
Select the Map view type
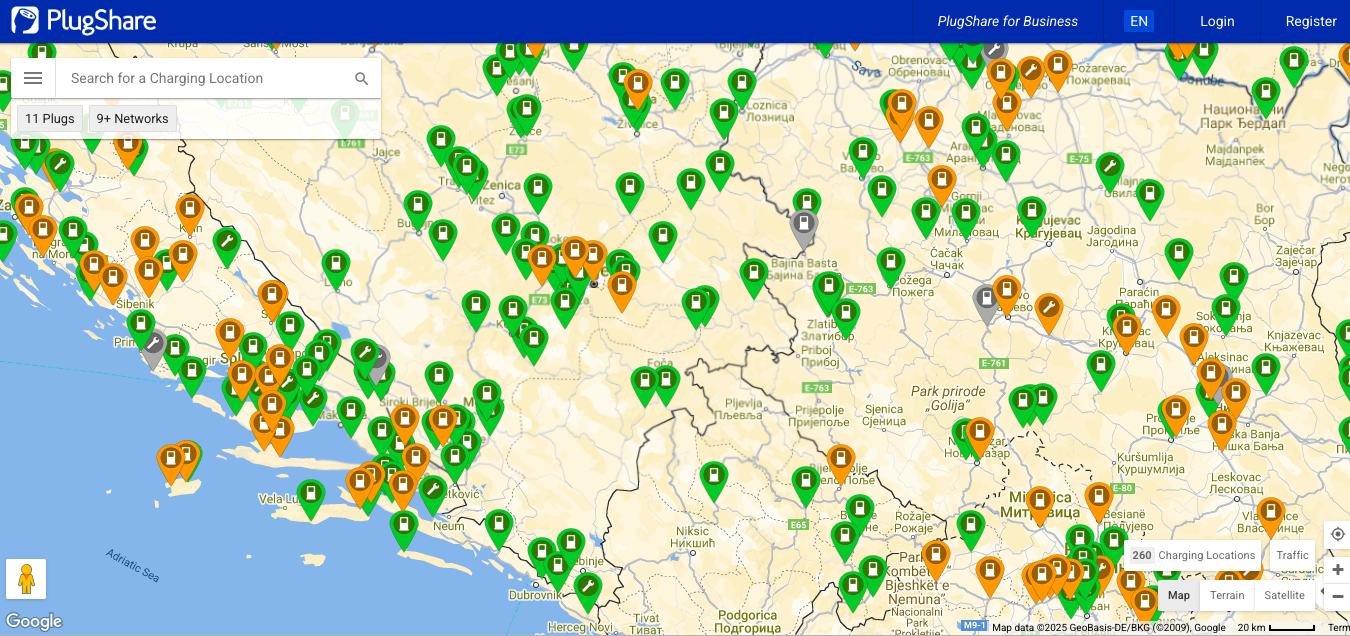click(1179, 595)
